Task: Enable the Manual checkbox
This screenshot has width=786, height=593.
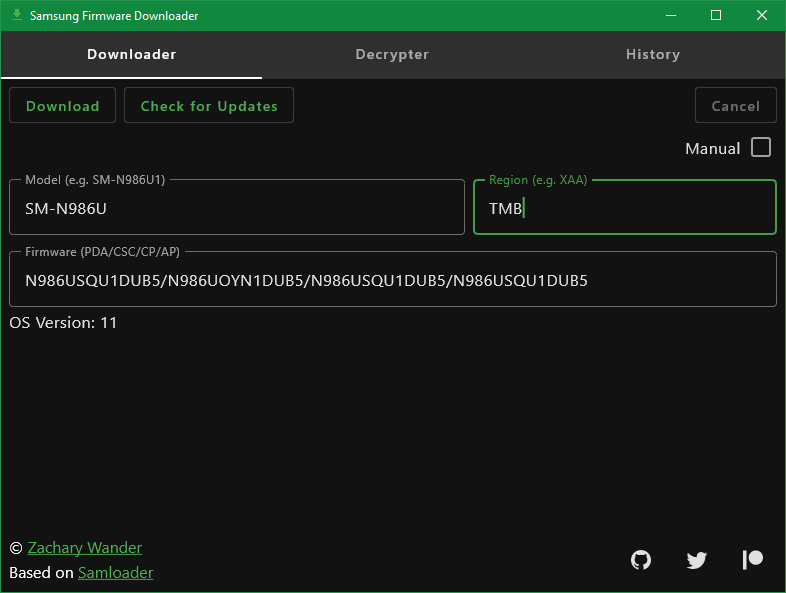Action: [761, 148]
